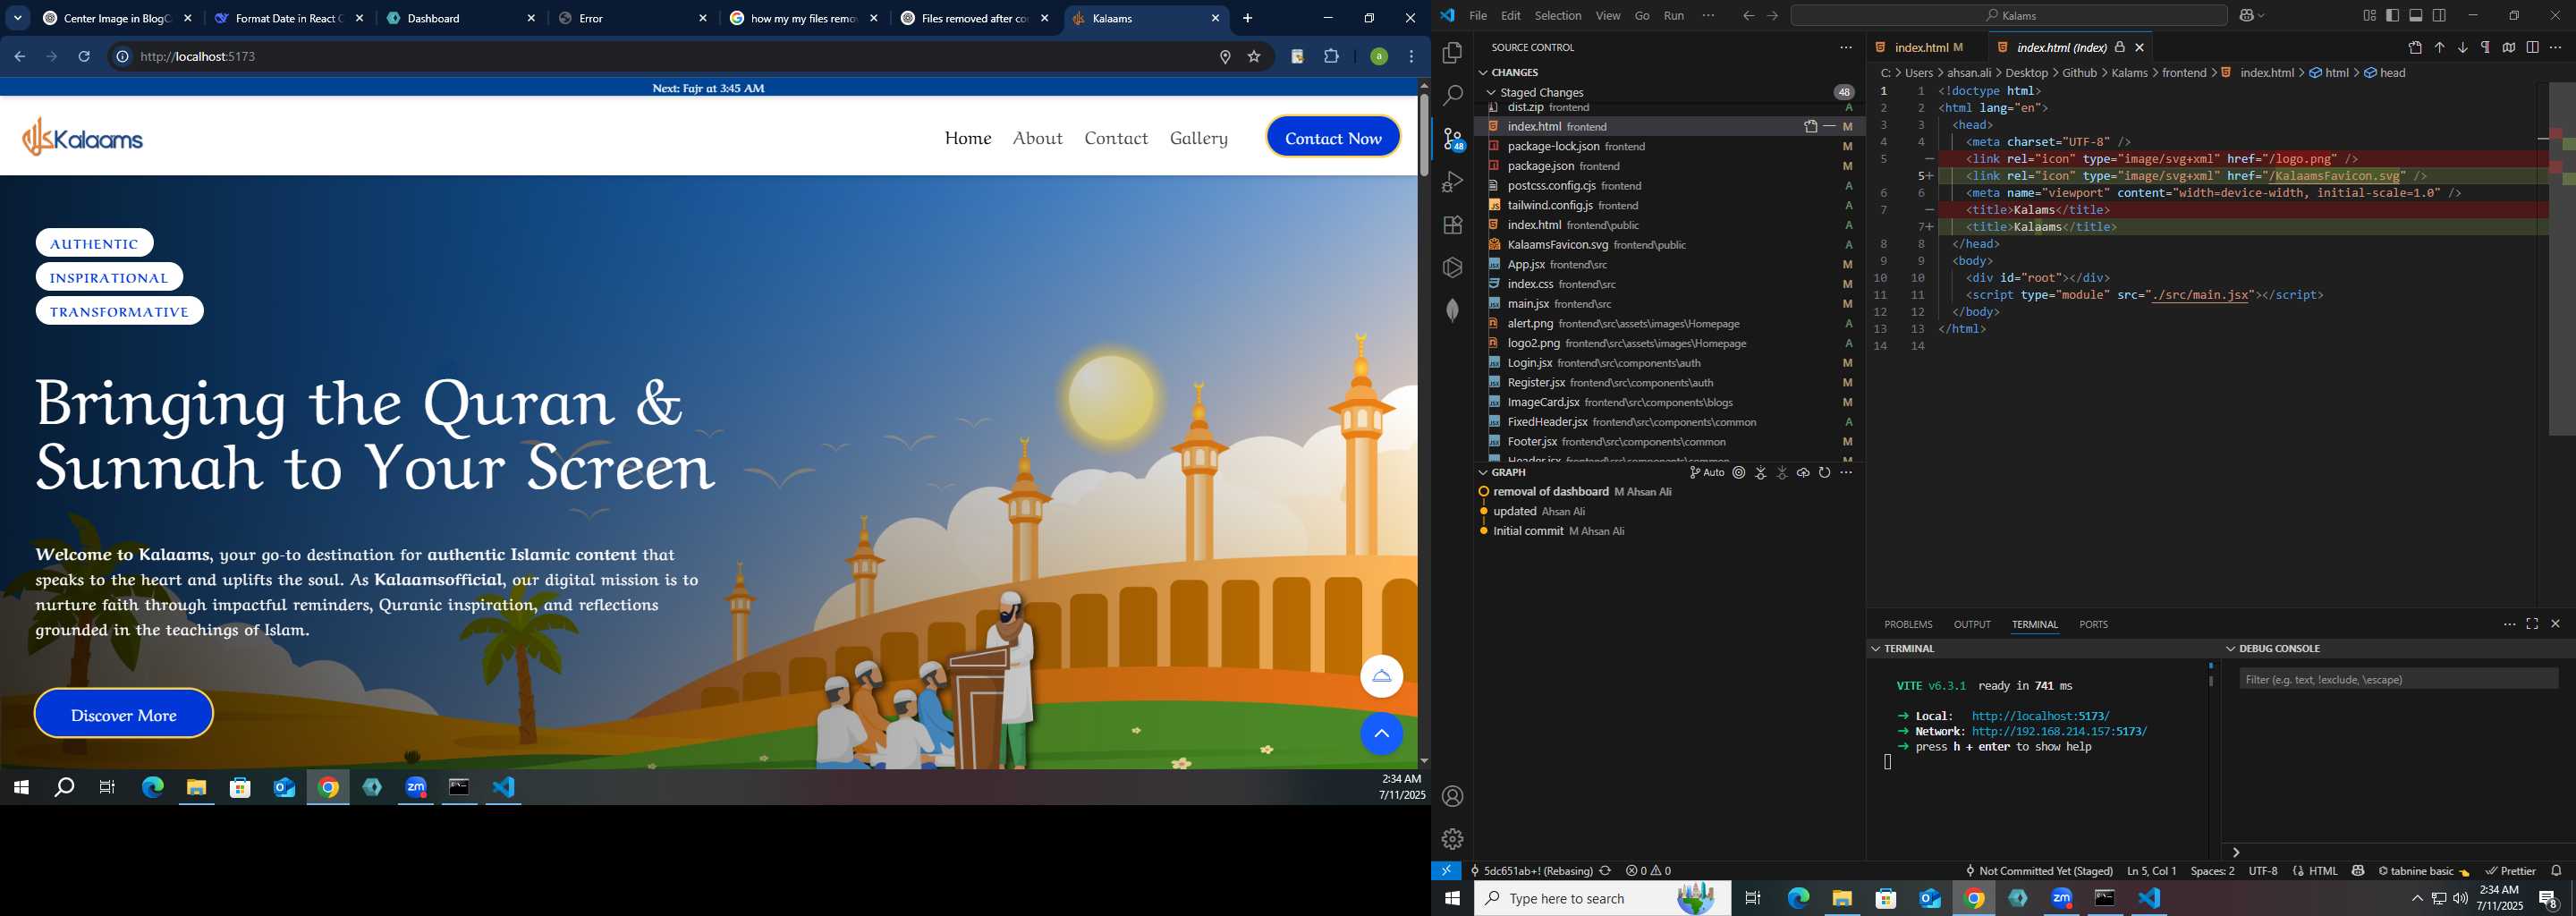Click the Debug Console filter input
2576x916 pixels.
[x=2398, y=679]
